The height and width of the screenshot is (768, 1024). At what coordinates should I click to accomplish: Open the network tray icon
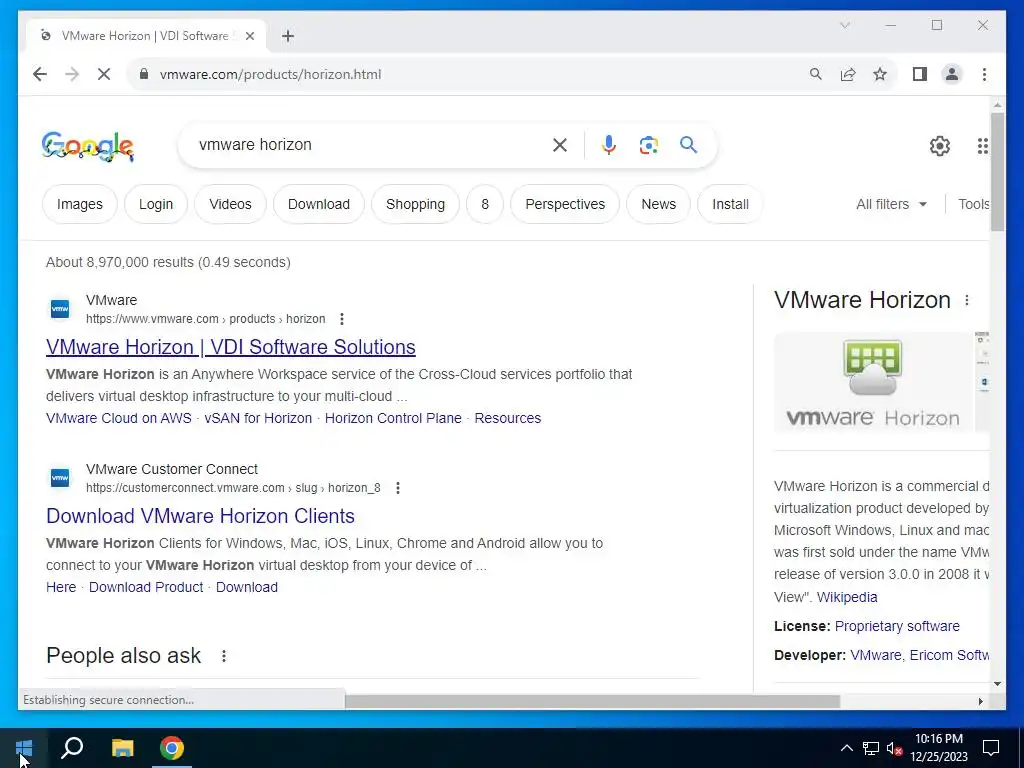(871, 748)
